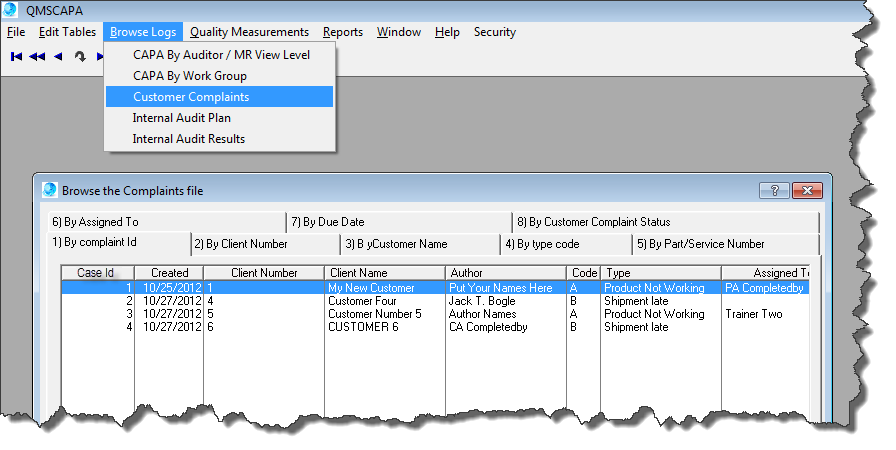The height and width of the screenshot is (450, 896).
Task: Switch to the By Client Number tab
Action: pos(241,244)
